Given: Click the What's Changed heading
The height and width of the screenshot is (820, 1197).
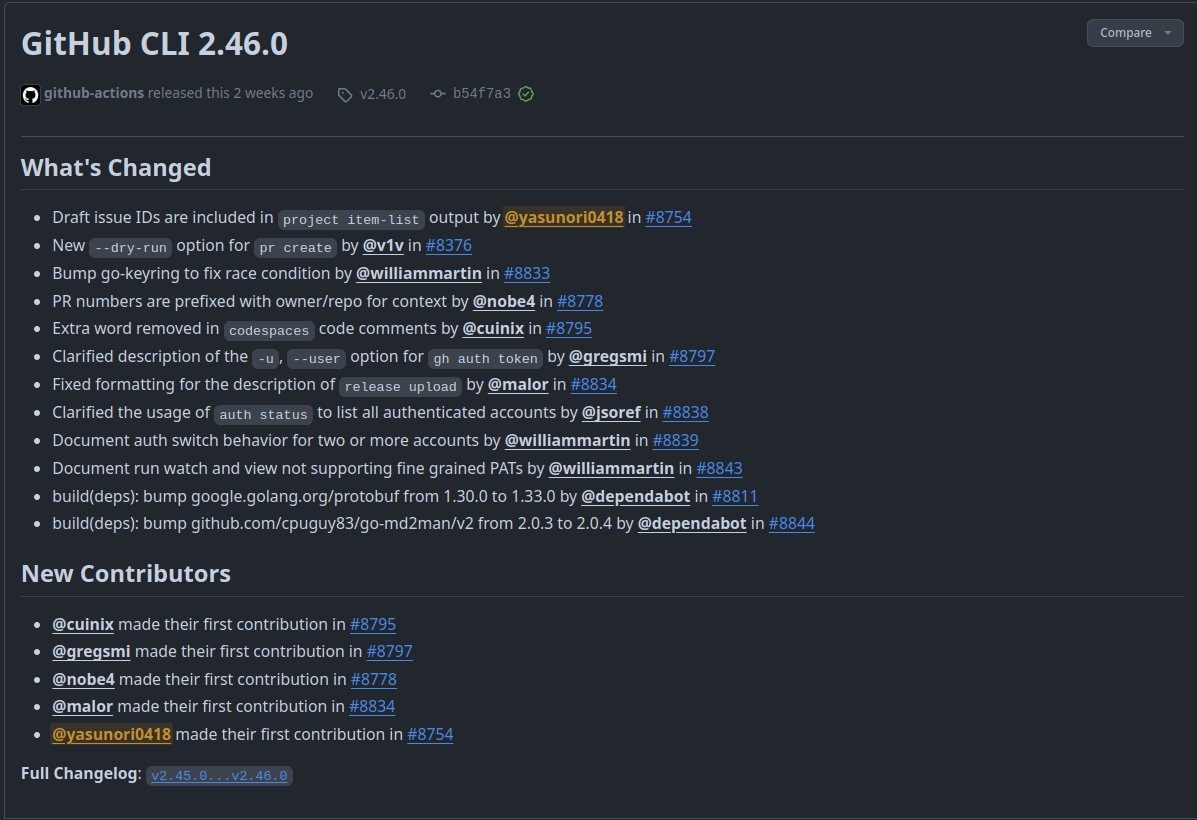Looking at the screenshot, I should [116, 168].
